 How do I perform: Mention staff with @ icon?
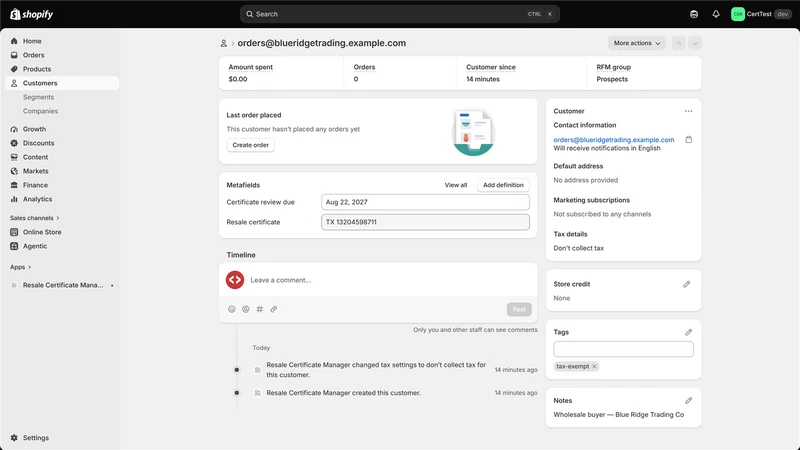pos(245,309)
